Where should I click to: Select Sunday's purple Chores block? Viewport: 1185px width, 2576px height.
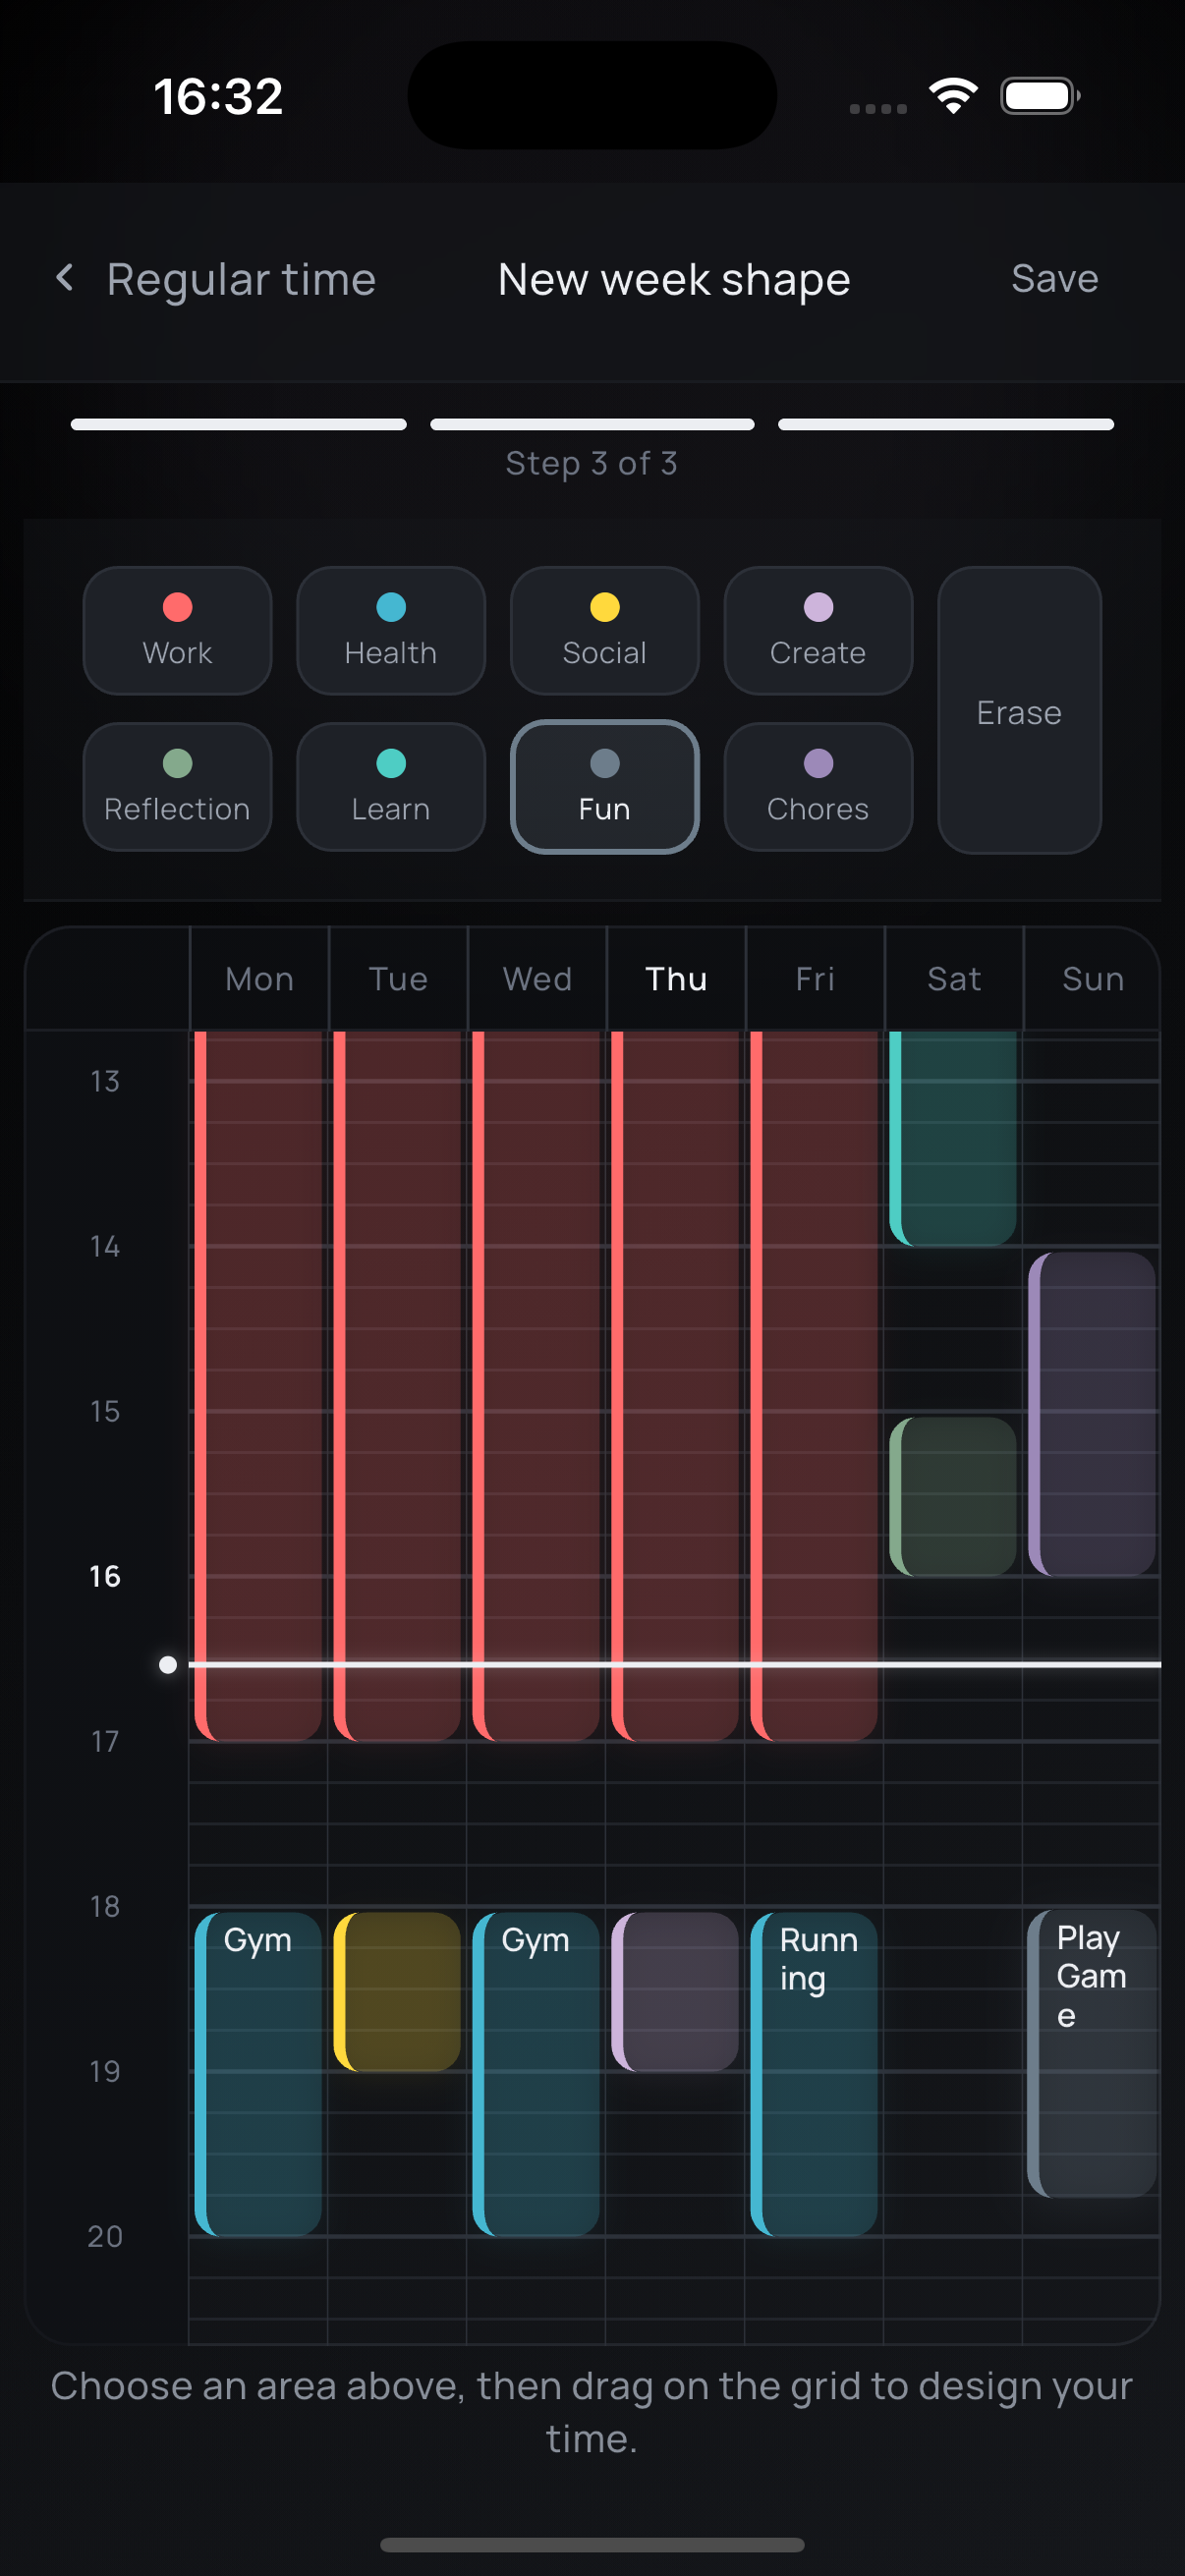click(x=1092, y=1414)
